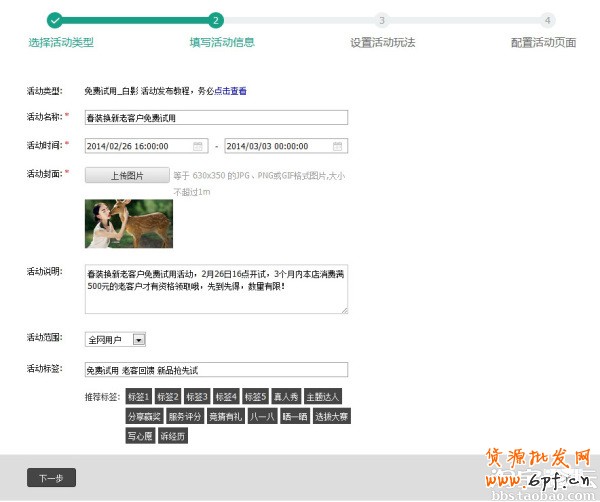Click the step 4 circle indicator

point(546,19)
